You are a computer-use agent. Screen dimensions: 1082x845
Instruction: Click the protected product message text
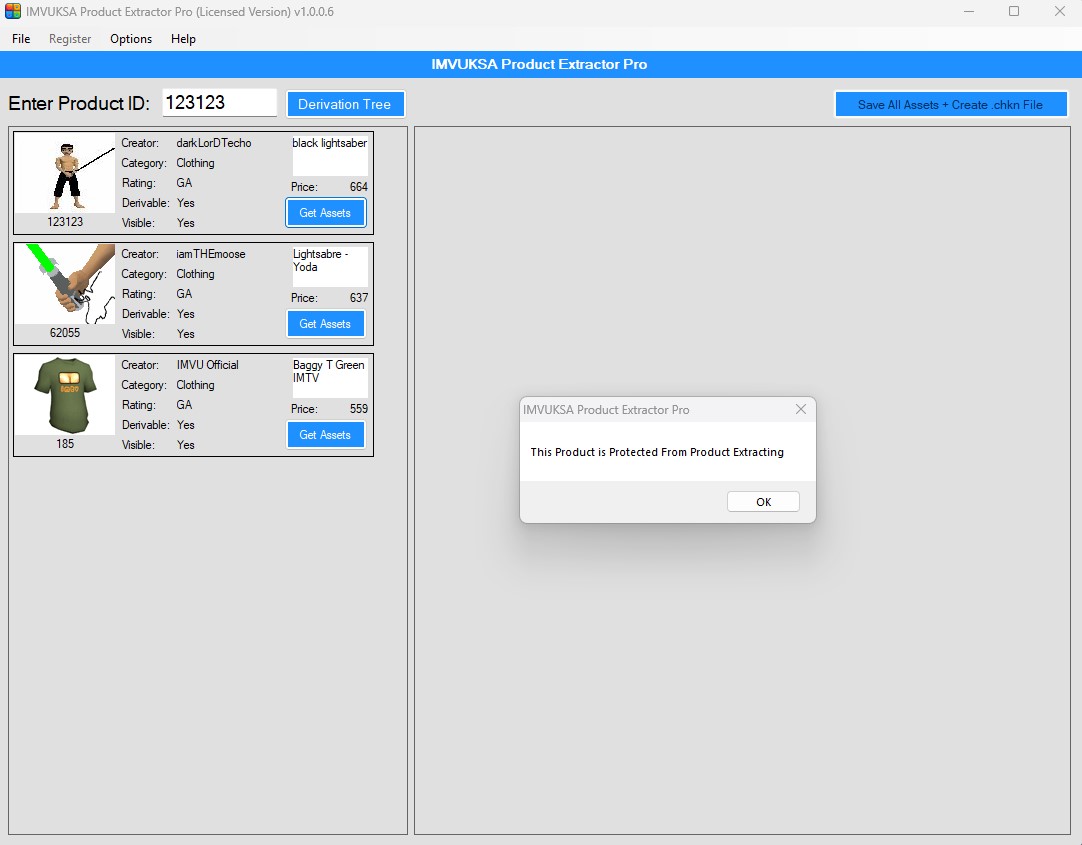[657, 452]
